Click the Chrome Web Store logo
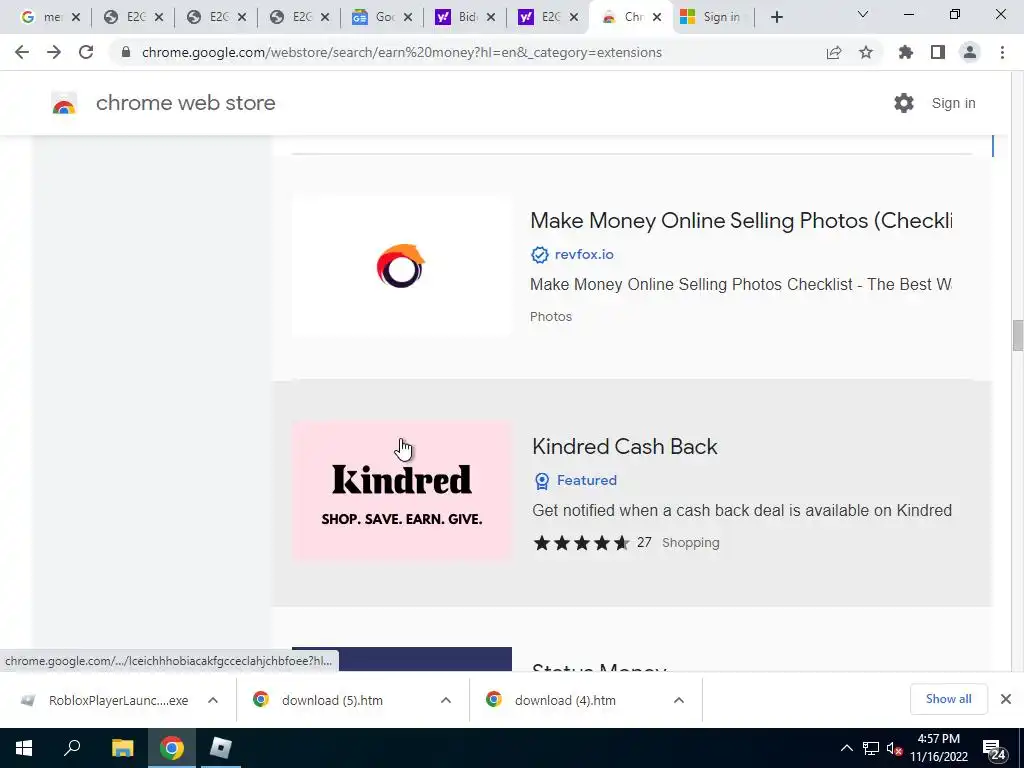1024x768 pixels. click(64, 103)
